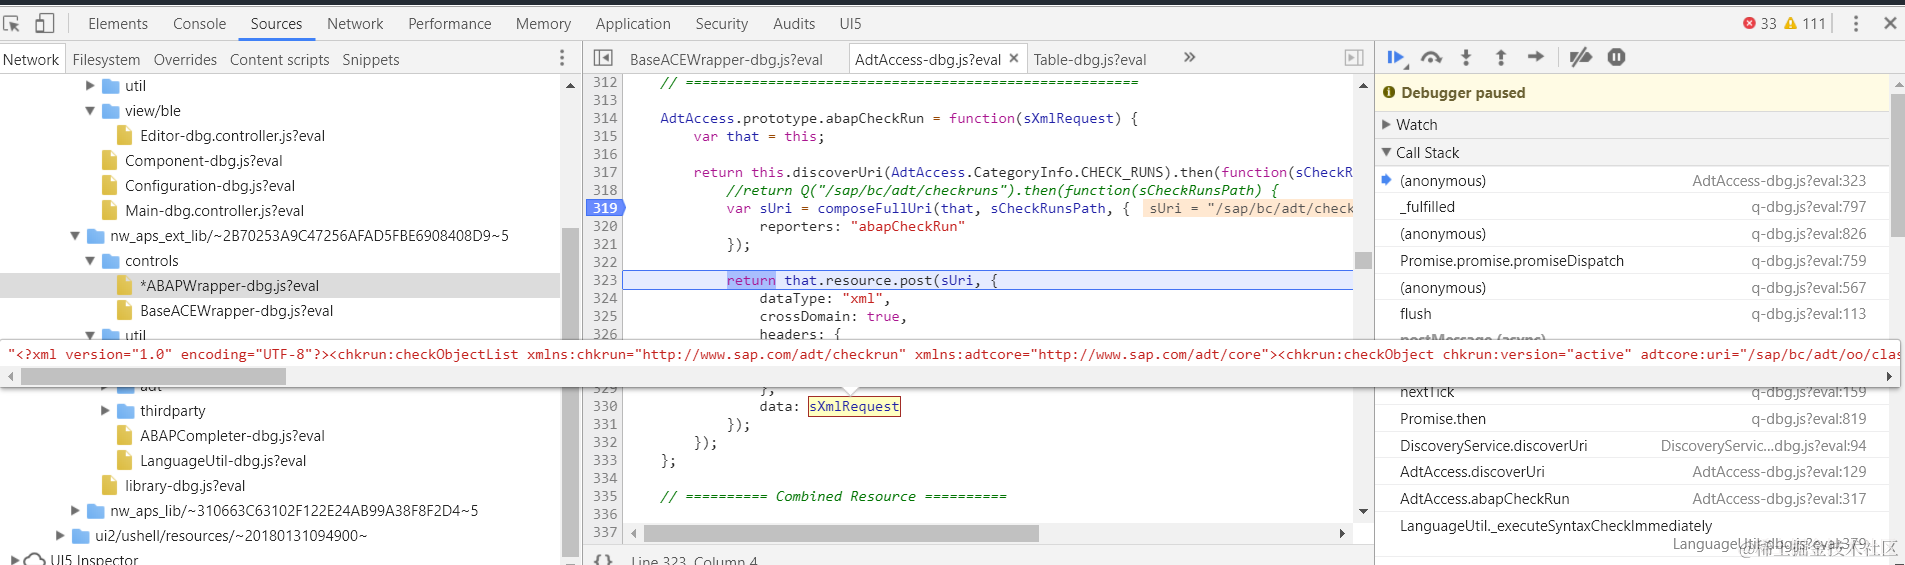Viewport: 1905px width, 565px height.
Task: Click the inspect element picker icon
Action: pos(12,23)
